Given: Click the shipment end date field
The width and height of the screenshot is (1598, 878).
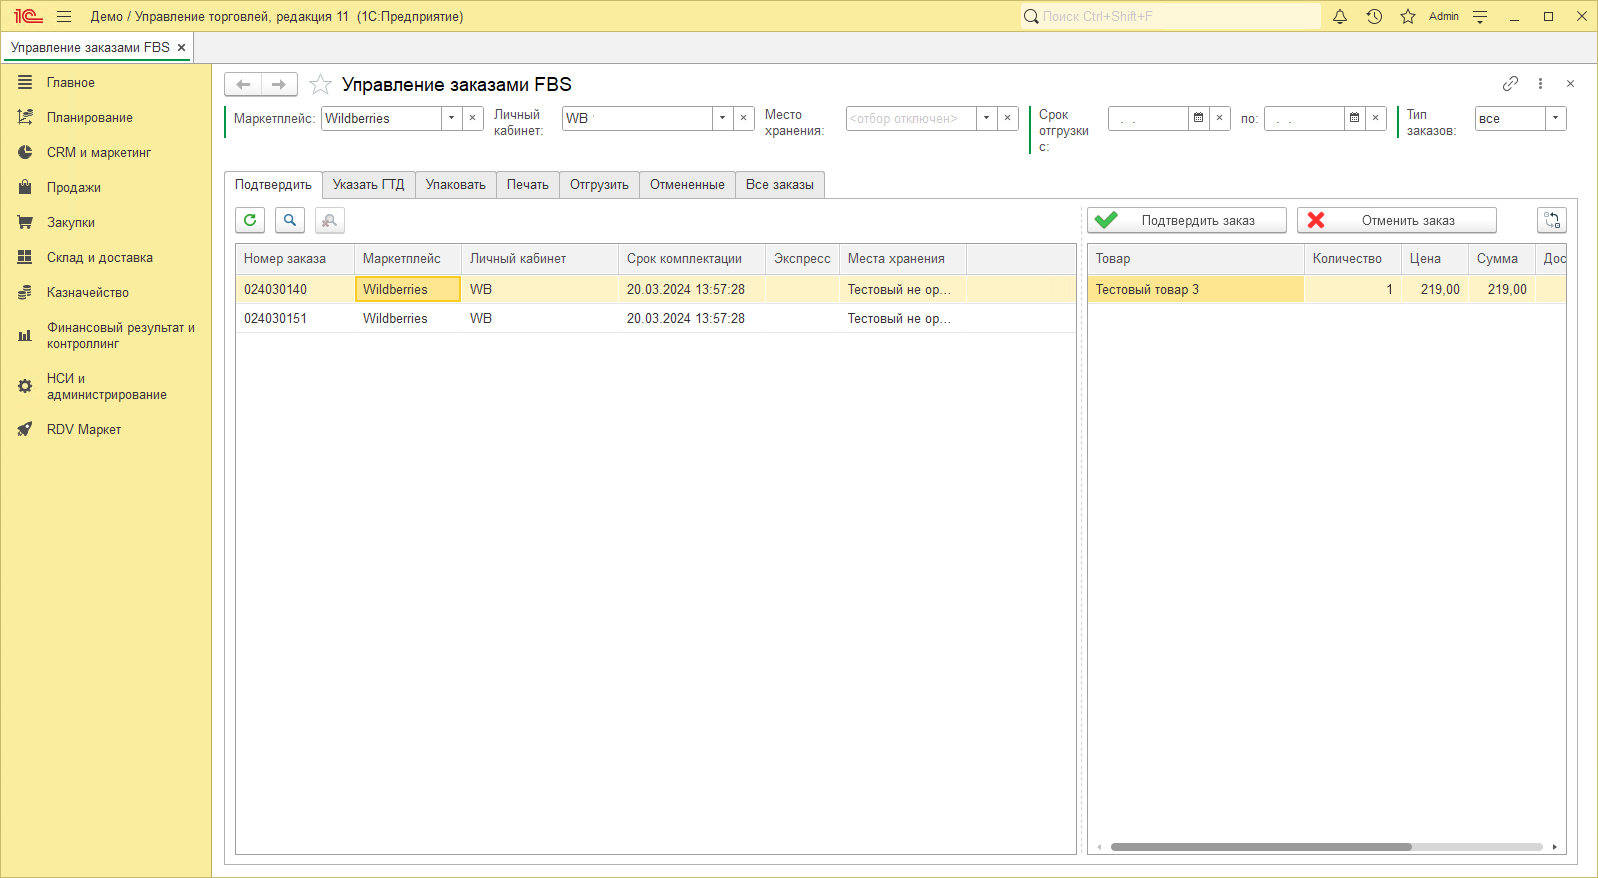Looking at the screenshot, I should pyautogui.click(x=1304, y=118).
